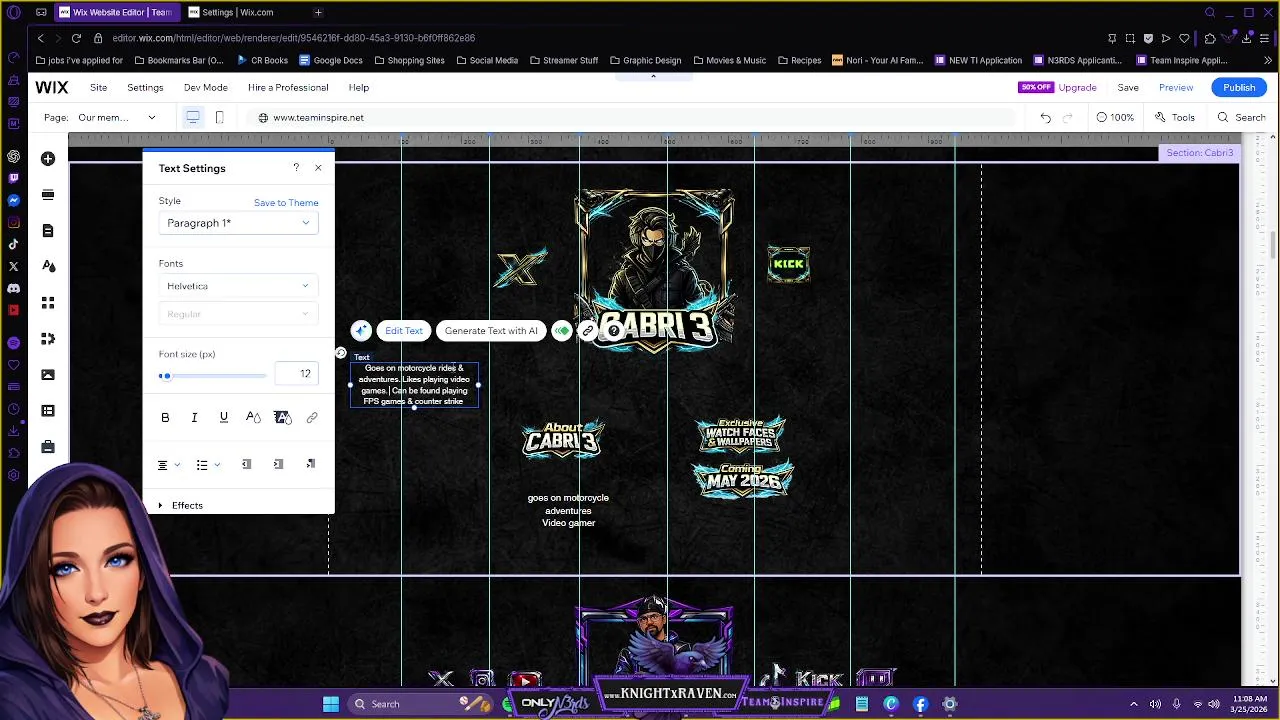Image resolution: width=1280 pixels, height=720 pixels.
Task: Open the Site Design theme icon in the Wix sidebar
Action: 48,267
